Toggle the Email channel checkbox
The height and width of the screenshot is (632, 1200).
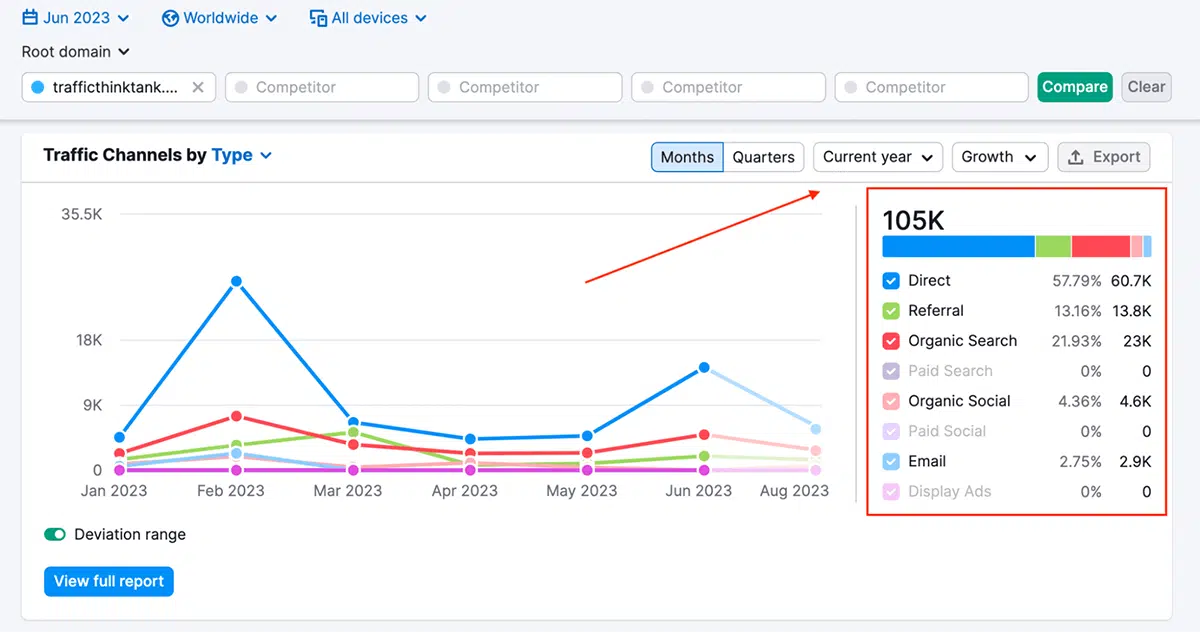click(890, 461)
